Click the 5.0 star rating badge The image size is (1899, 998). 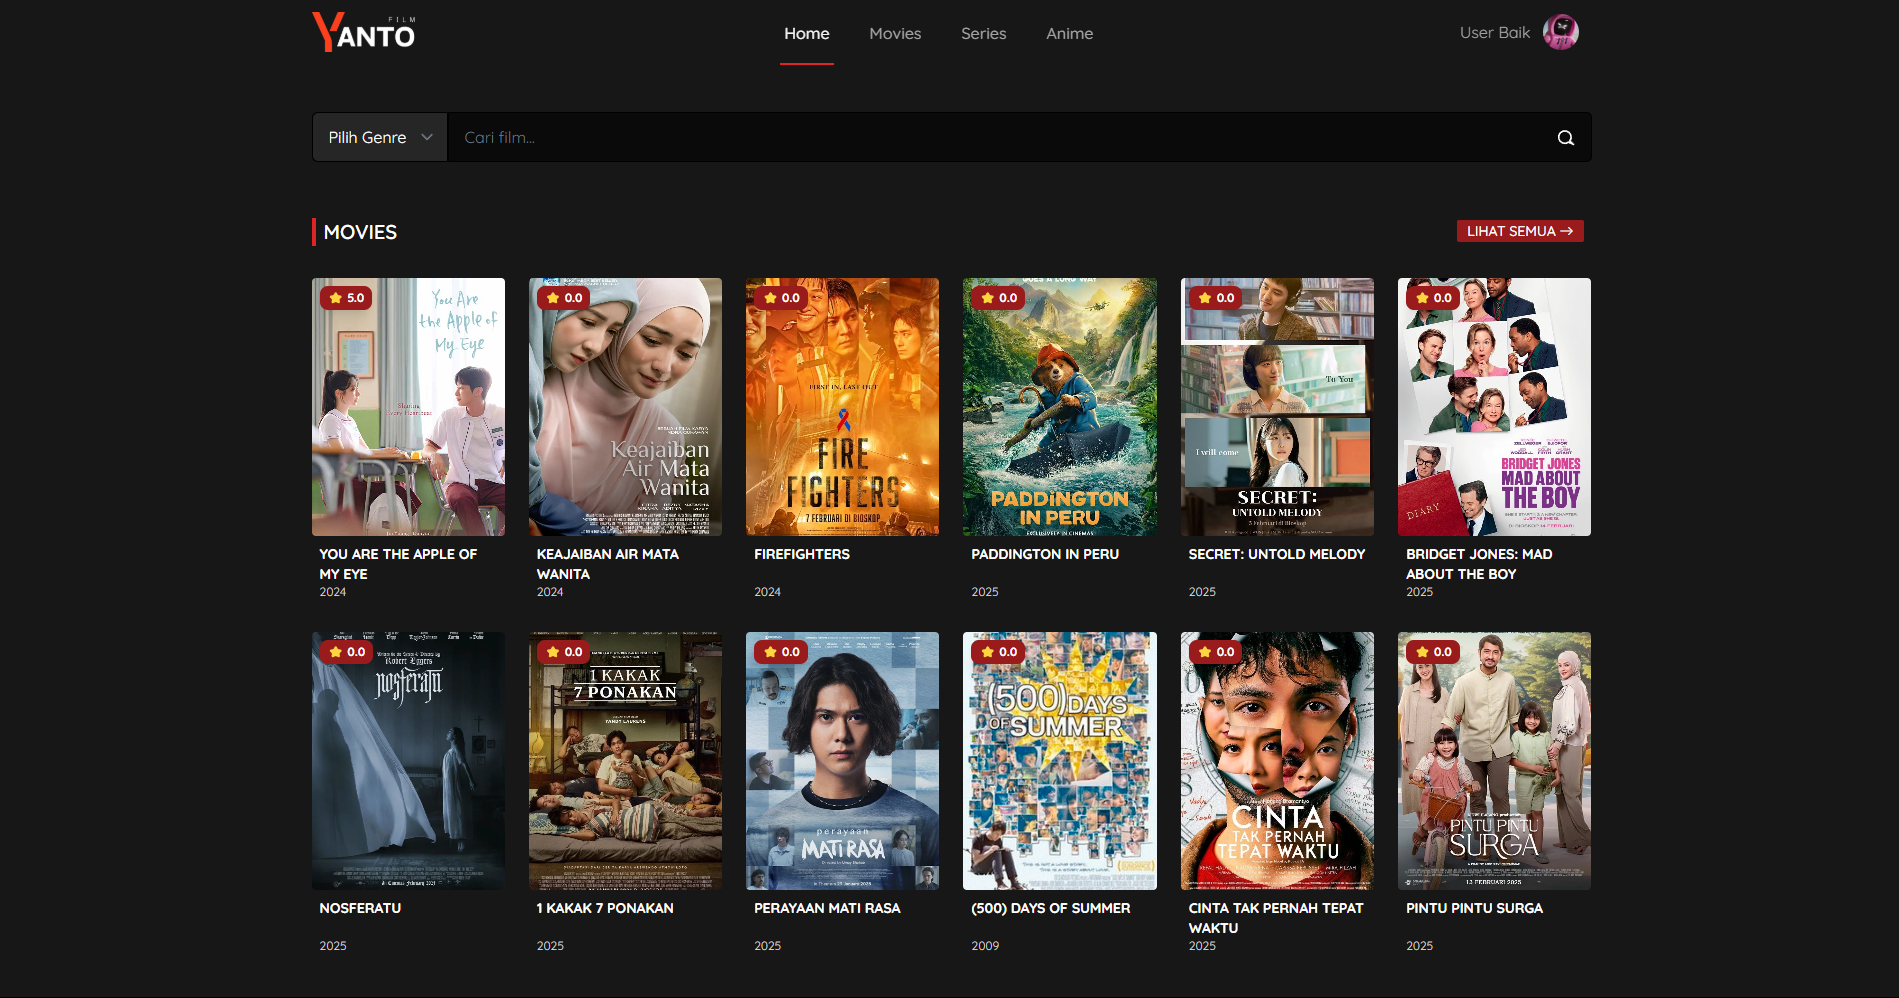coord(346,298)
